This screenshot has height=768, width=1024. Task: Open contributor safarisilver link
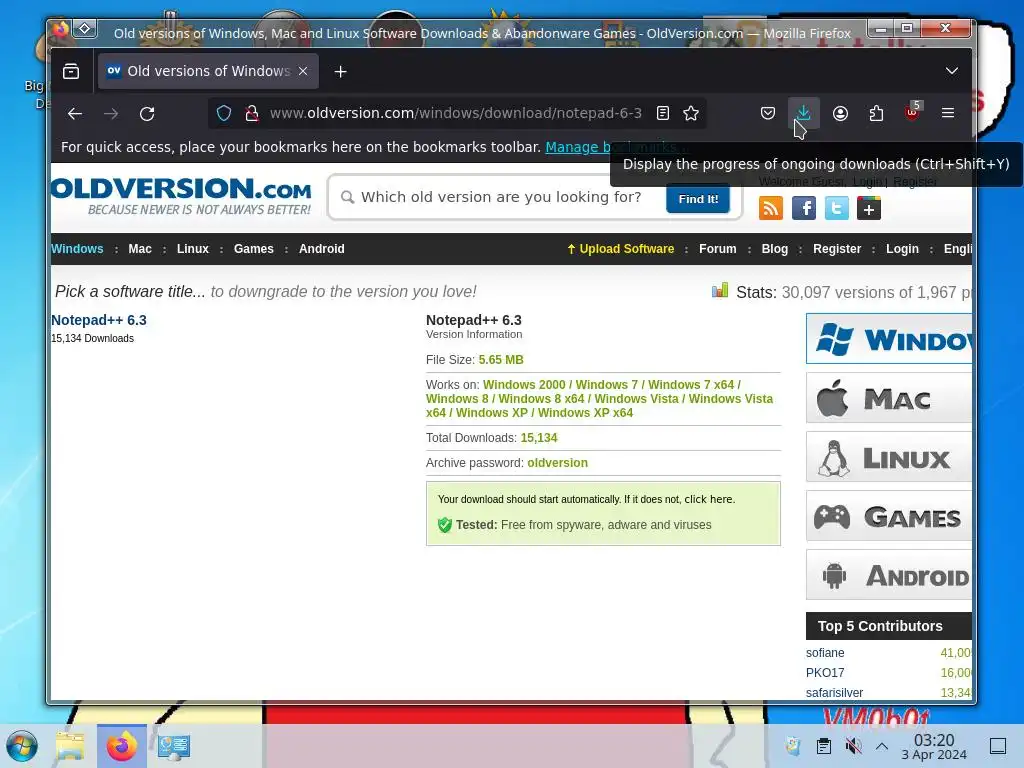tap(834, 693)
